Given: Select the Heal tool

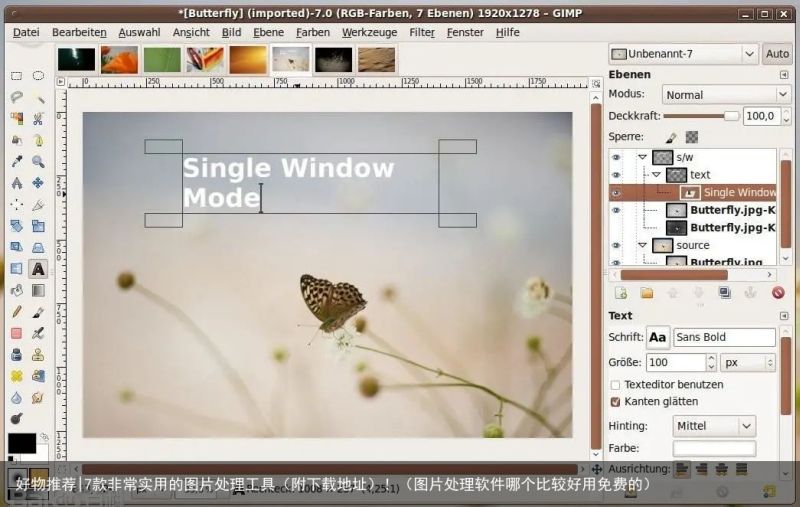Looking at the screenshot, I should [16, 376].
